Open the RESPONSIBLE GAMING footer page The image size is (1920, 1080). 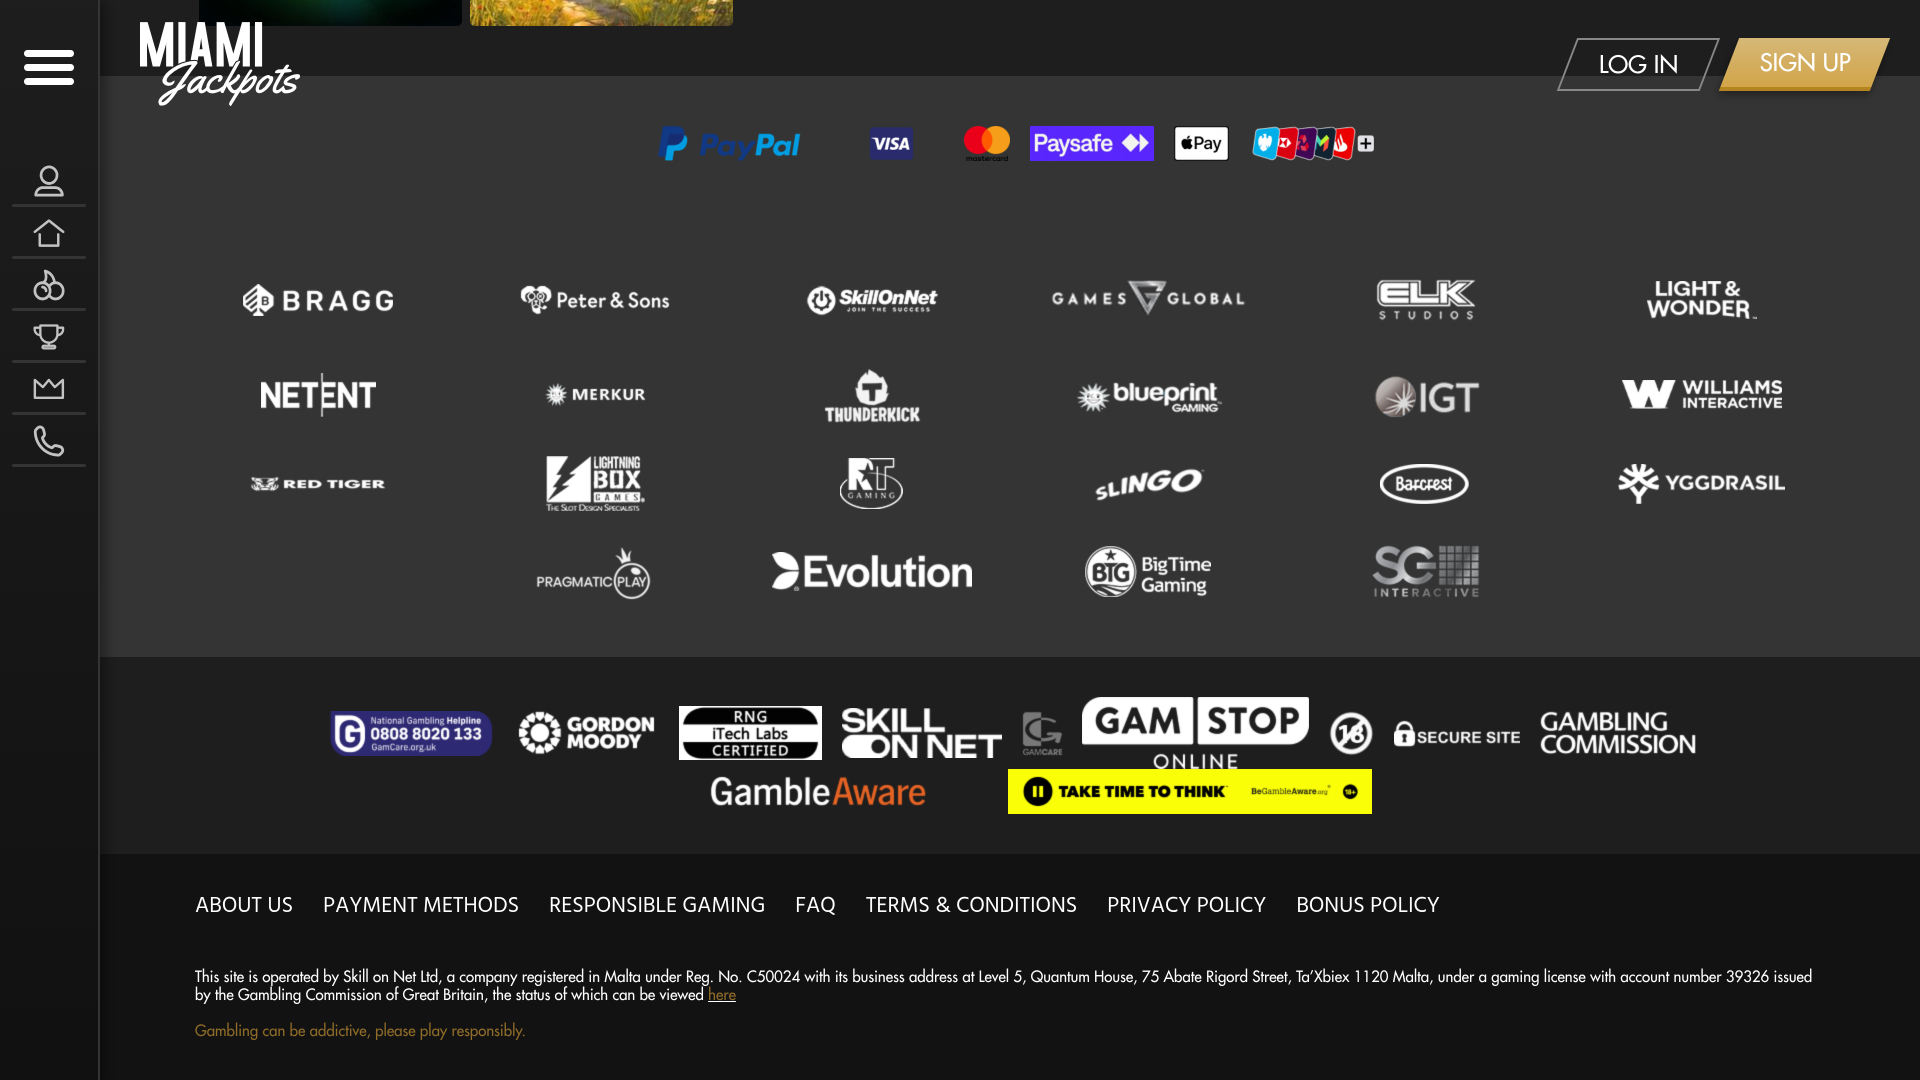coord(656,904)
